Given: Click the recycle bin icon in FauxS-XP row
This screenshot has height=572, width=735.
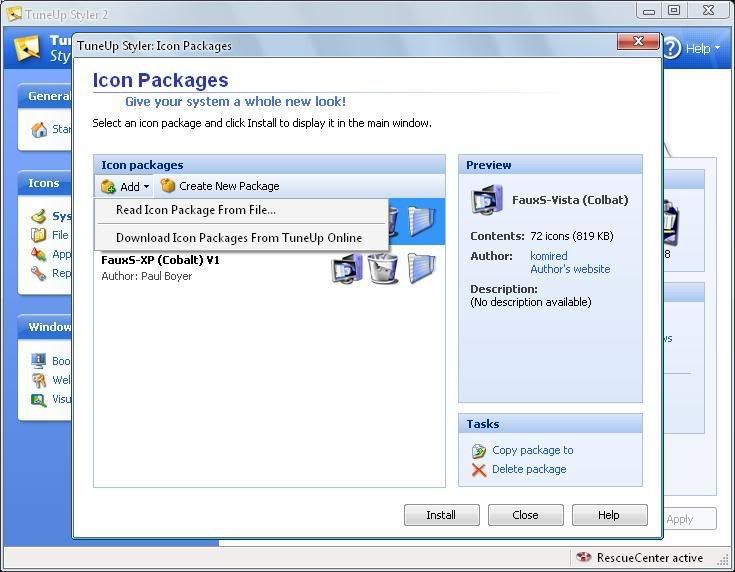Looking at the screenshot, I should tap(383, 268).
